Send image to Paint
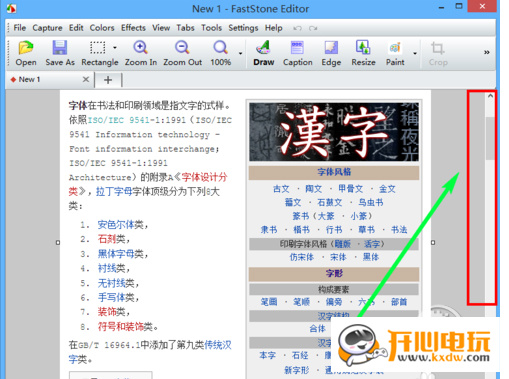This screenshot has width=509, height=379. (x=395, y=53)
